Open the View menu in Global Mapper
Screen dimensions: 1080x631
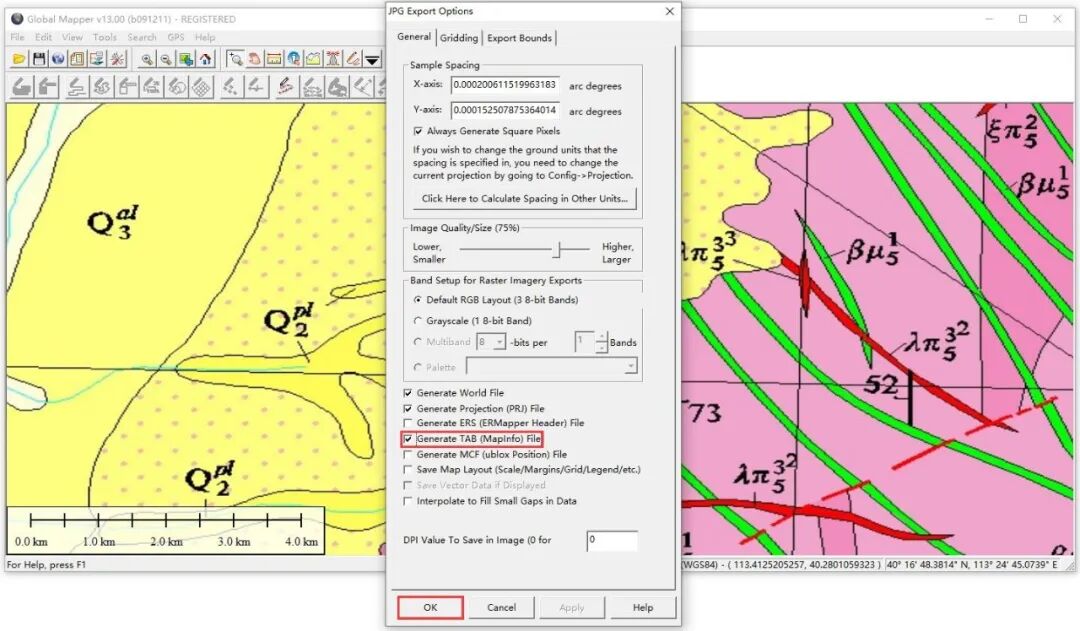[72, 37]
